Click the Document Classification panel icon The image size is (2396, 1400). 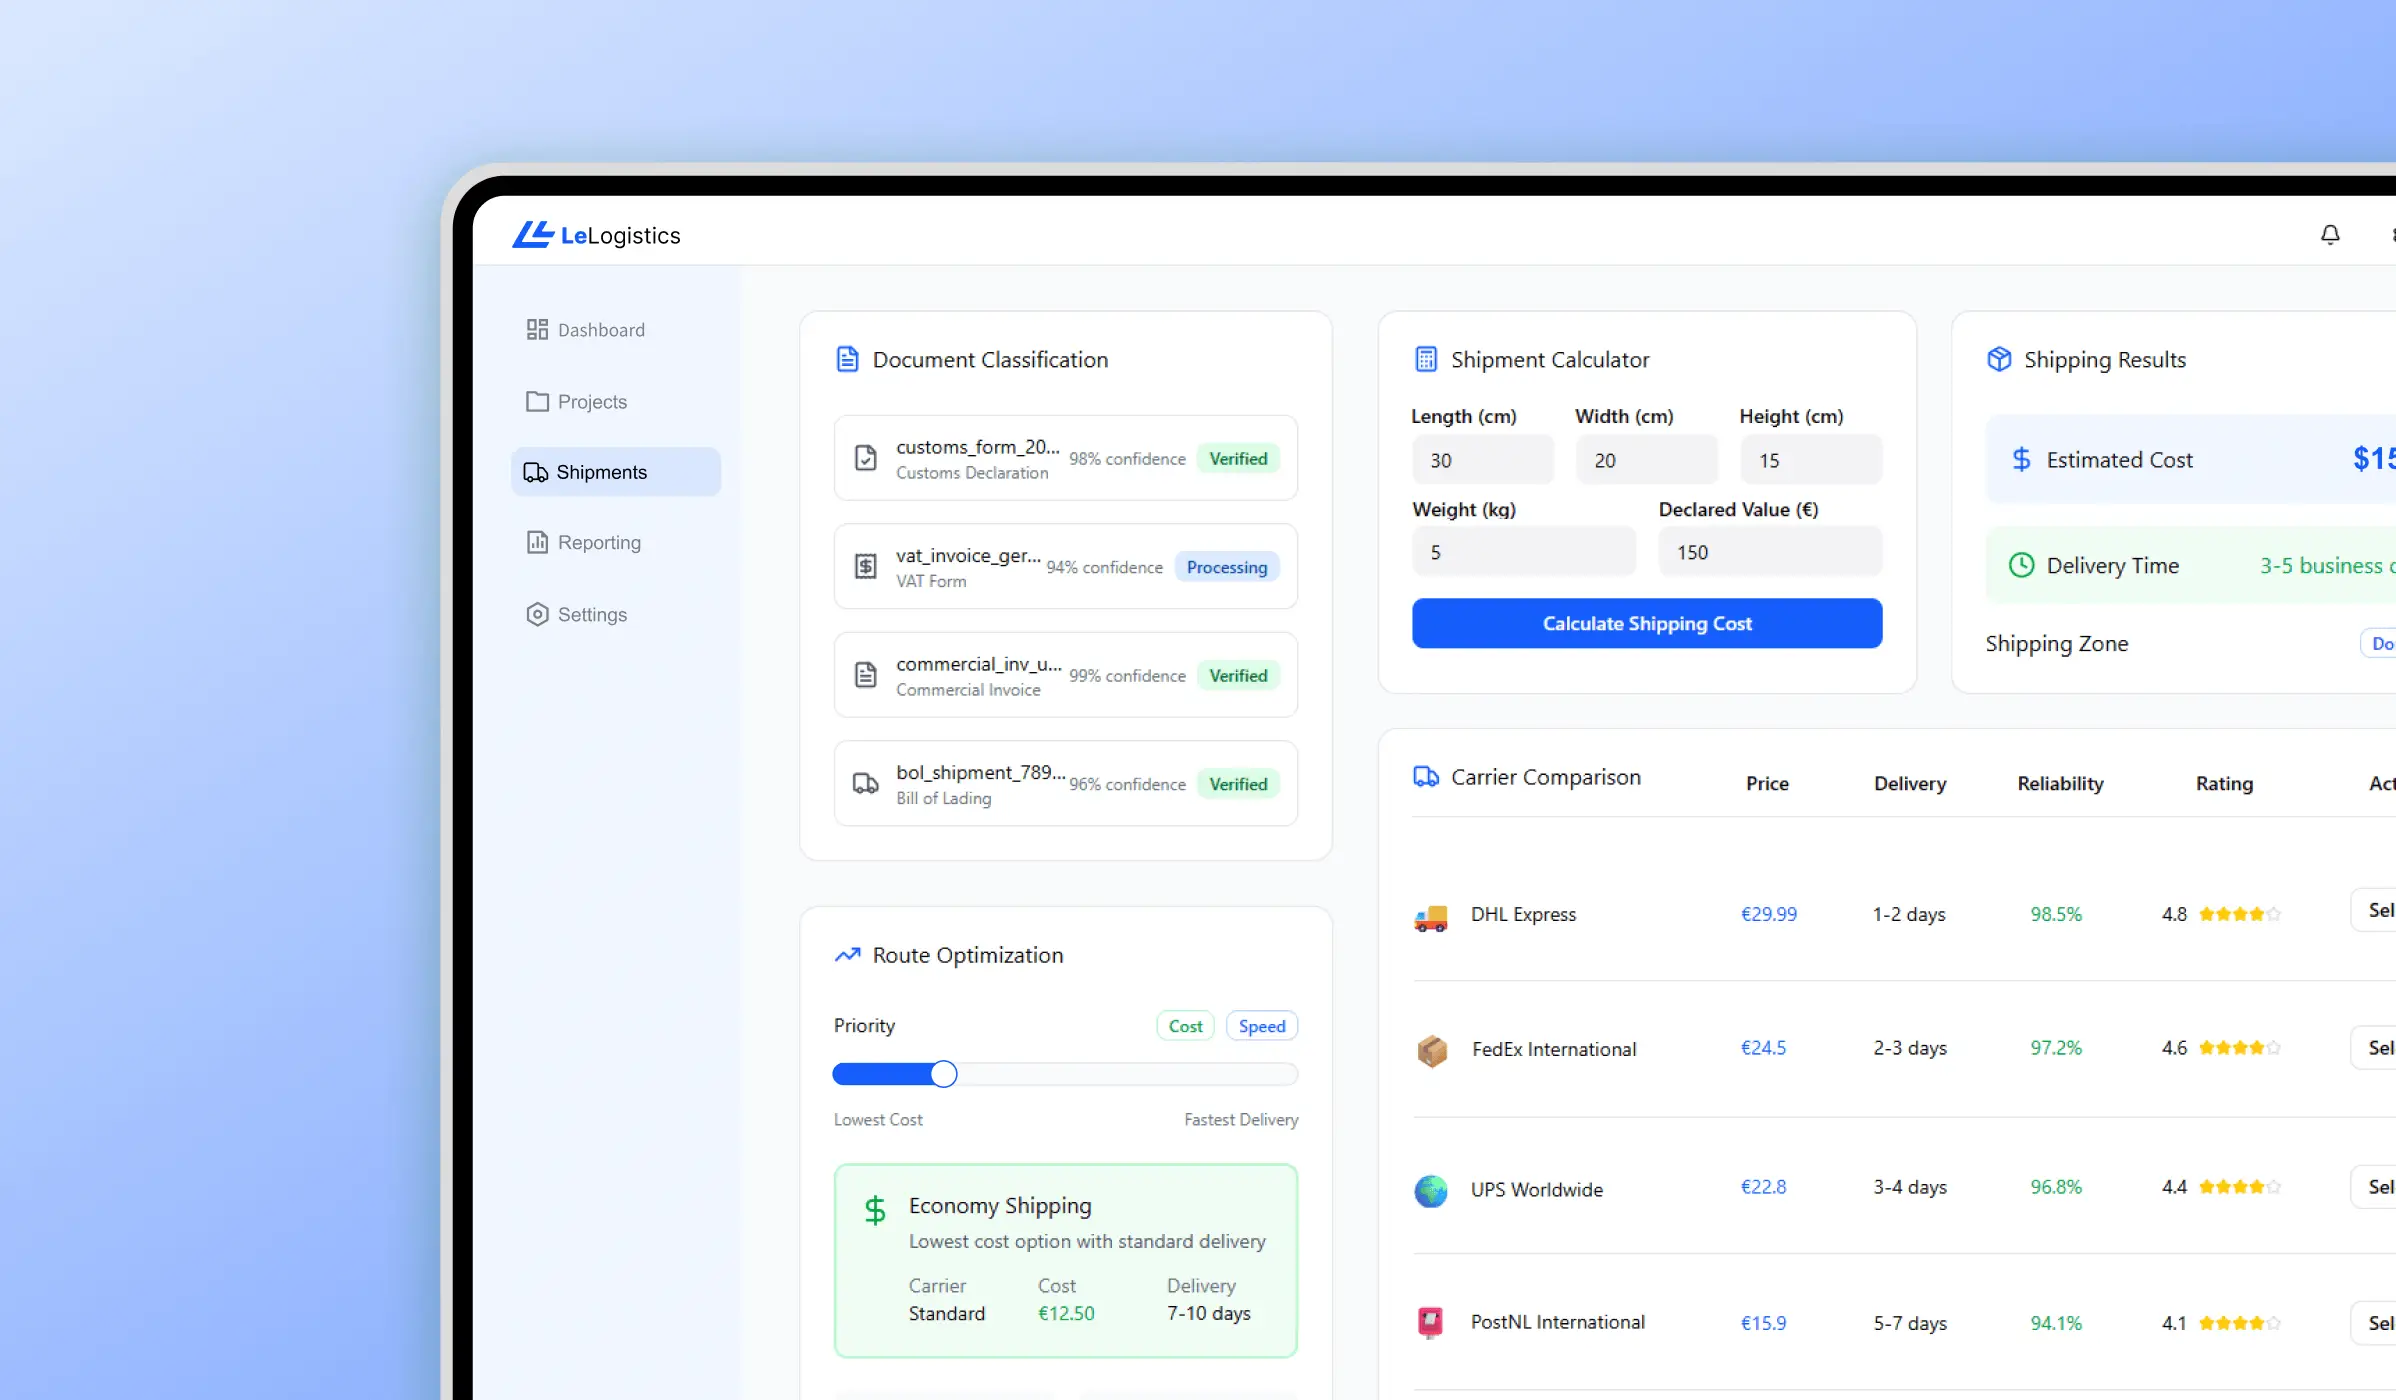(848, 358)
